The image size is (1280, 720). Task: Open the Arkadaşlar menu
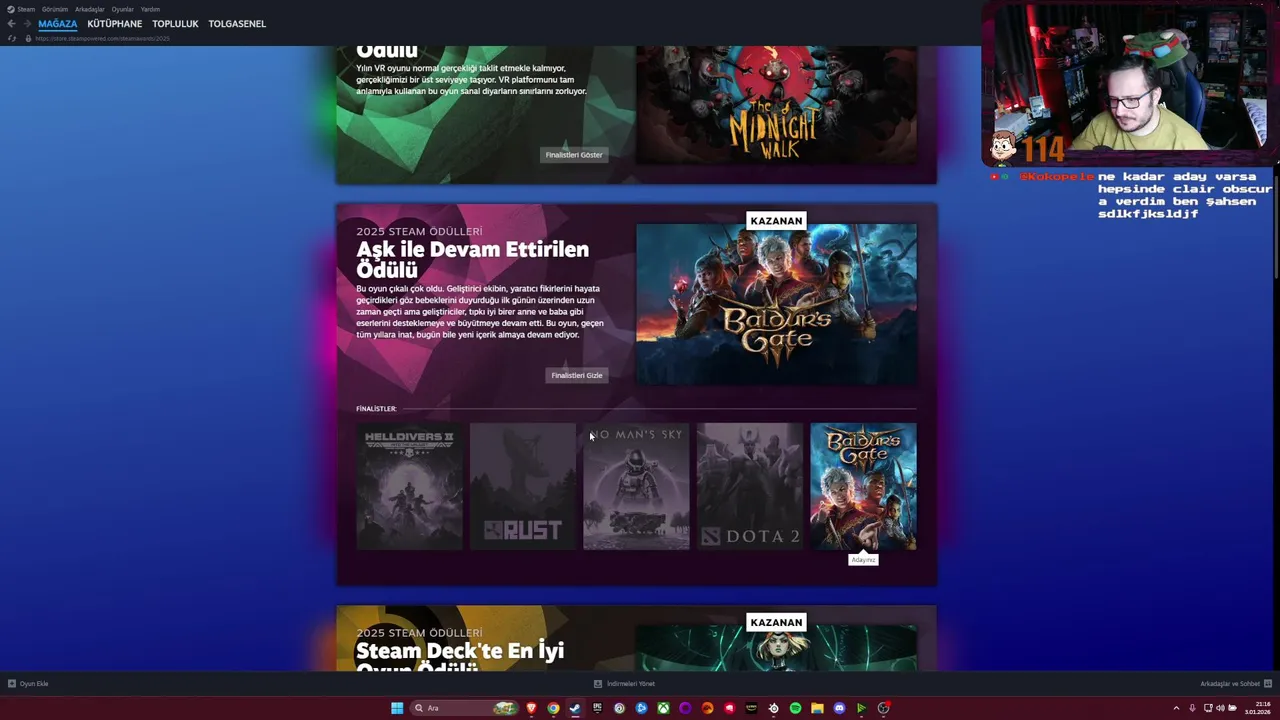[x=90, y=9]
